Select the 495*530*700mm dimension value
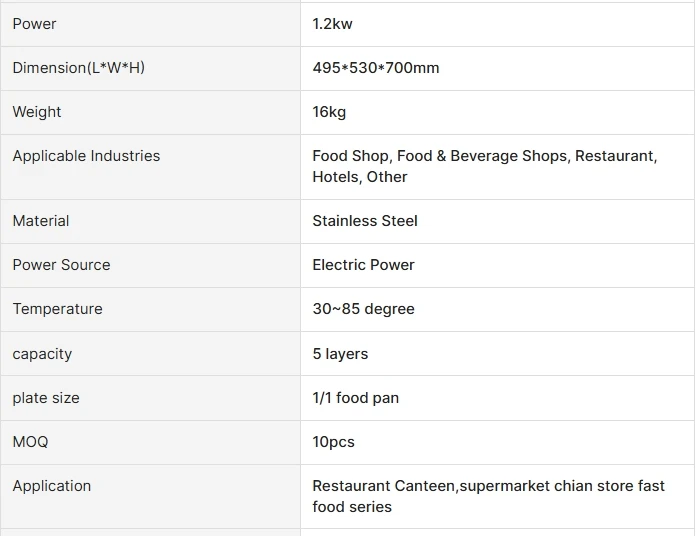The image size is (699, 536). click(375, 68)
